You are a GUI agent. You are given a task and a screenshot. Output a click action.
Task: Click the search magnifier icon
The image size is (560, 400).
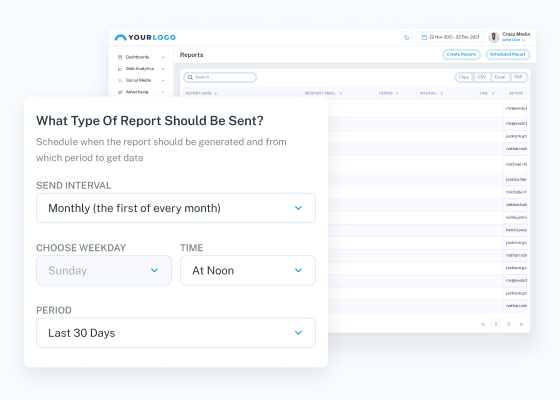(190, 78)
